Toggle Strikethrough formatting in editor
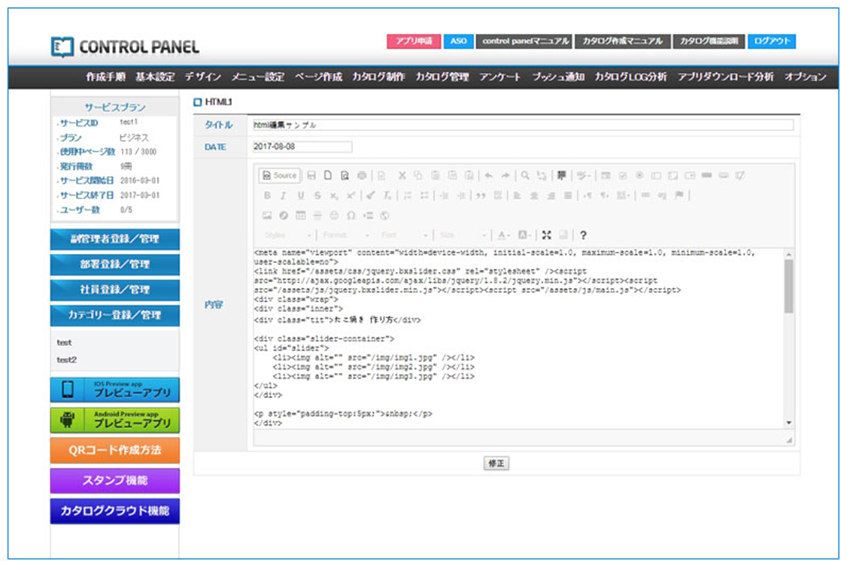Image resolution: width=850 pixels, height=570 pixels. click(318, 195)
